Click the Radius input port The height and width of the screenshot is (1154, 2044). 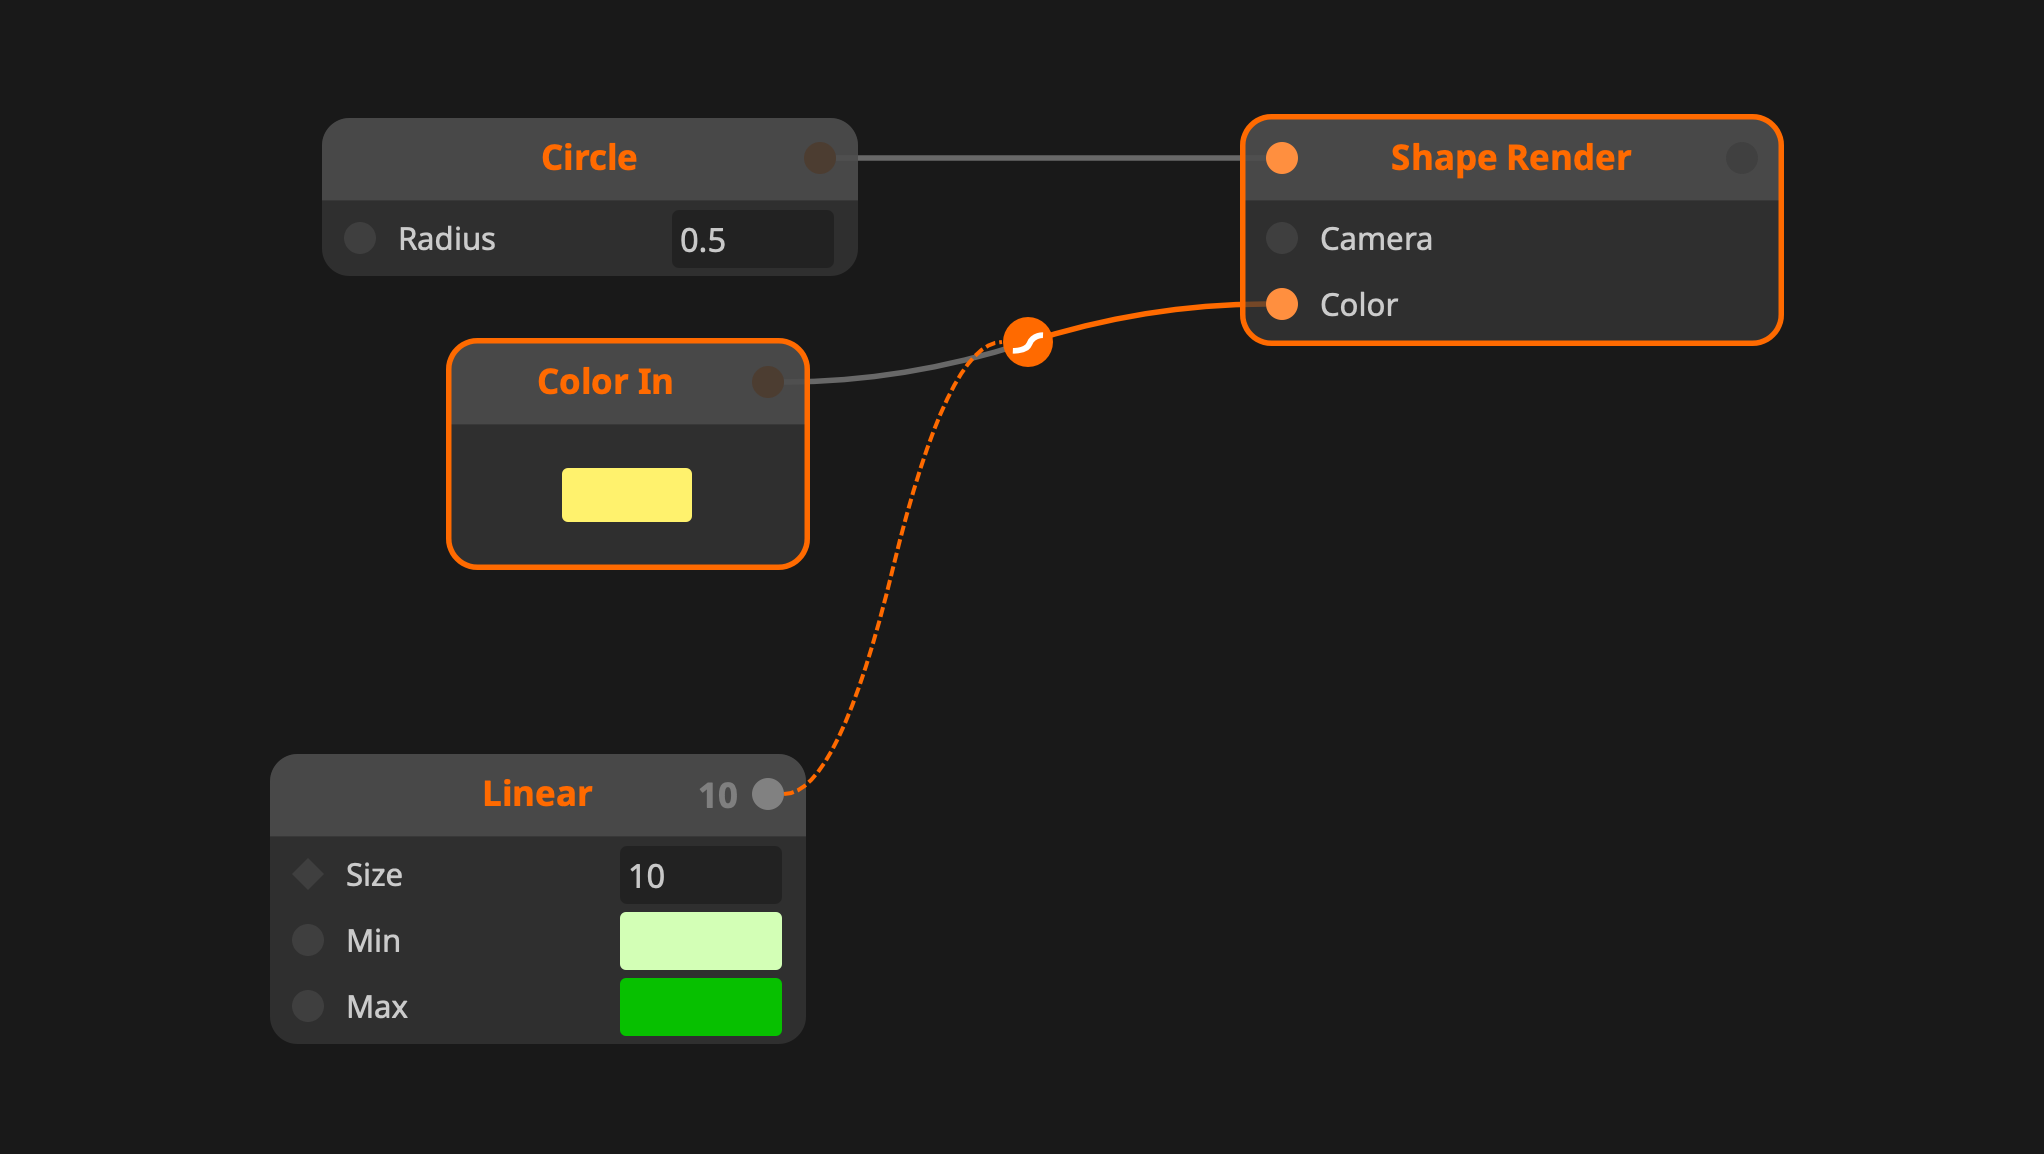click(x=360, y=238)
